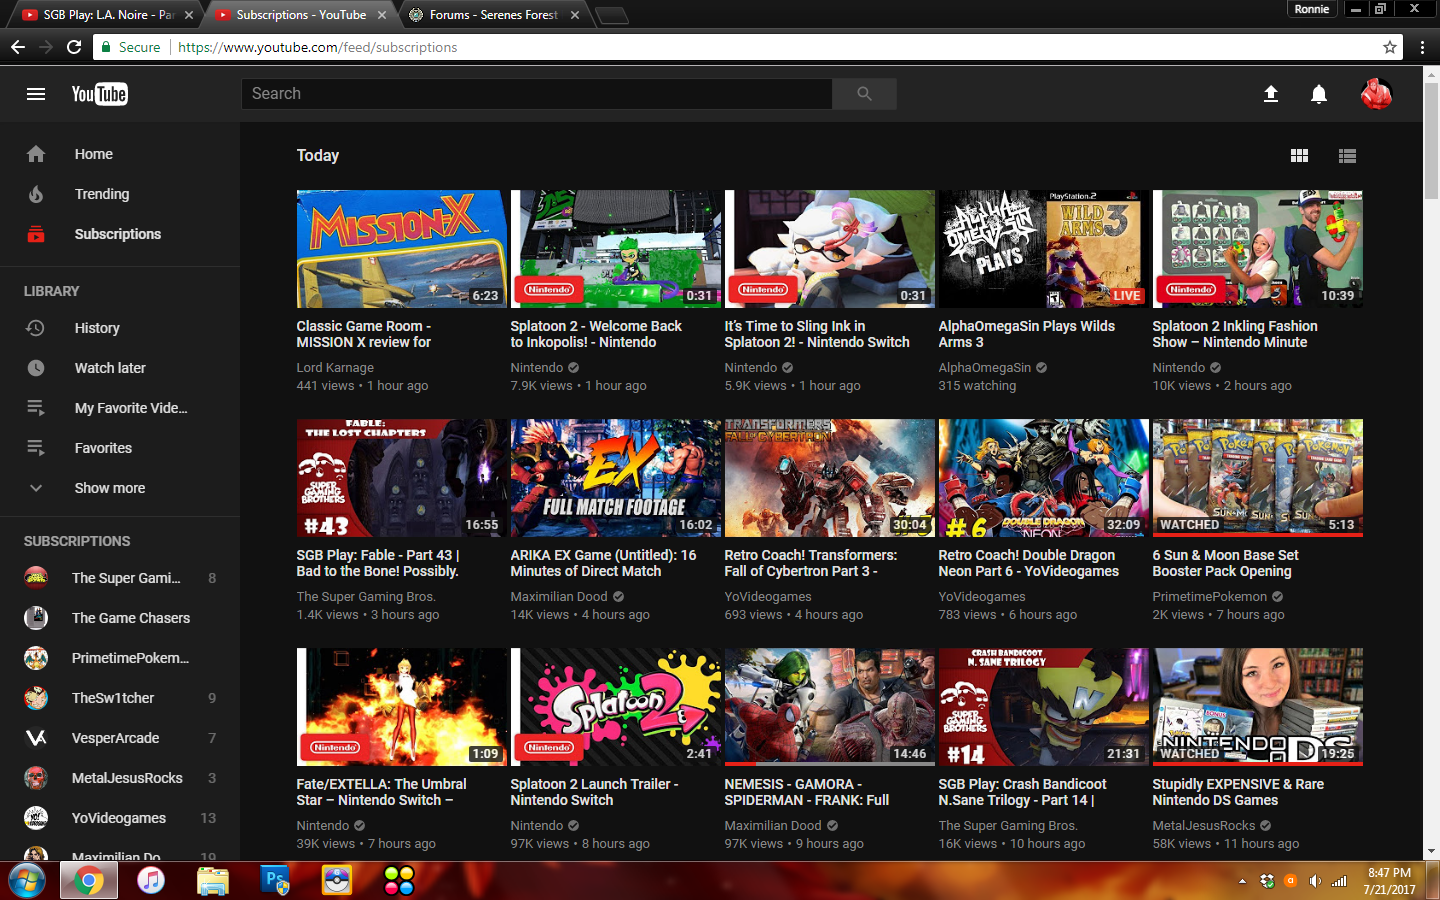Viewport: 1440px width, 900px height.
Task: Open the account avatar menu
Action: pyautogui.click(x=1376, y=94)
